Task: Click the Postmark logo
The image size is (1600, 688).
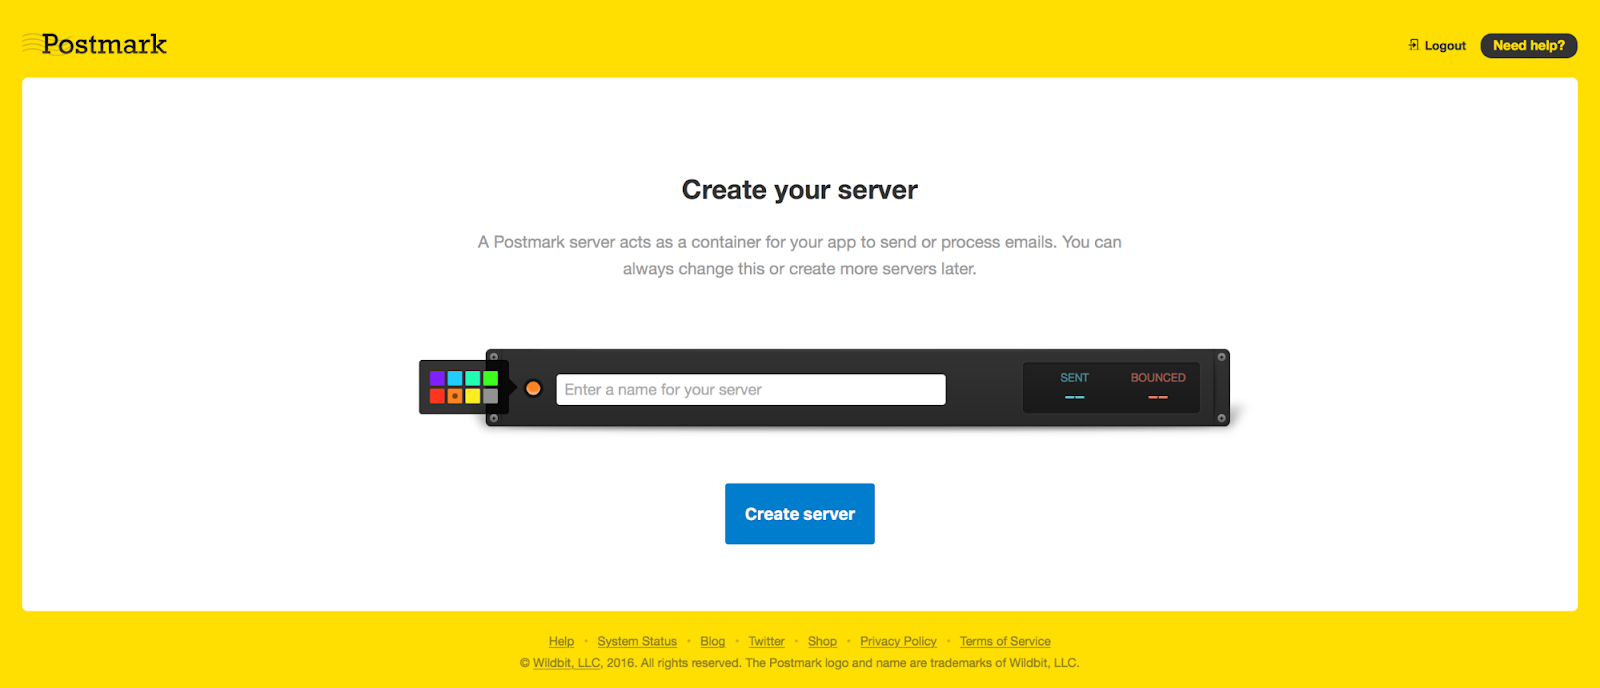Action: tap(94, 44)
